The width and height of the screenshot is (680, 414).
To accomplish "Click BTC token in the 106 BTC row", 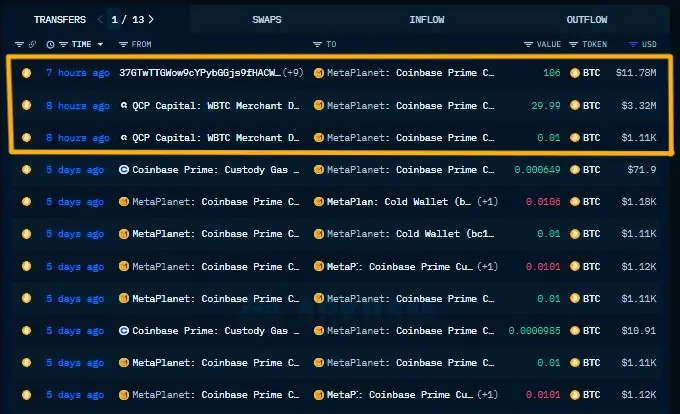I will point(591,73).
